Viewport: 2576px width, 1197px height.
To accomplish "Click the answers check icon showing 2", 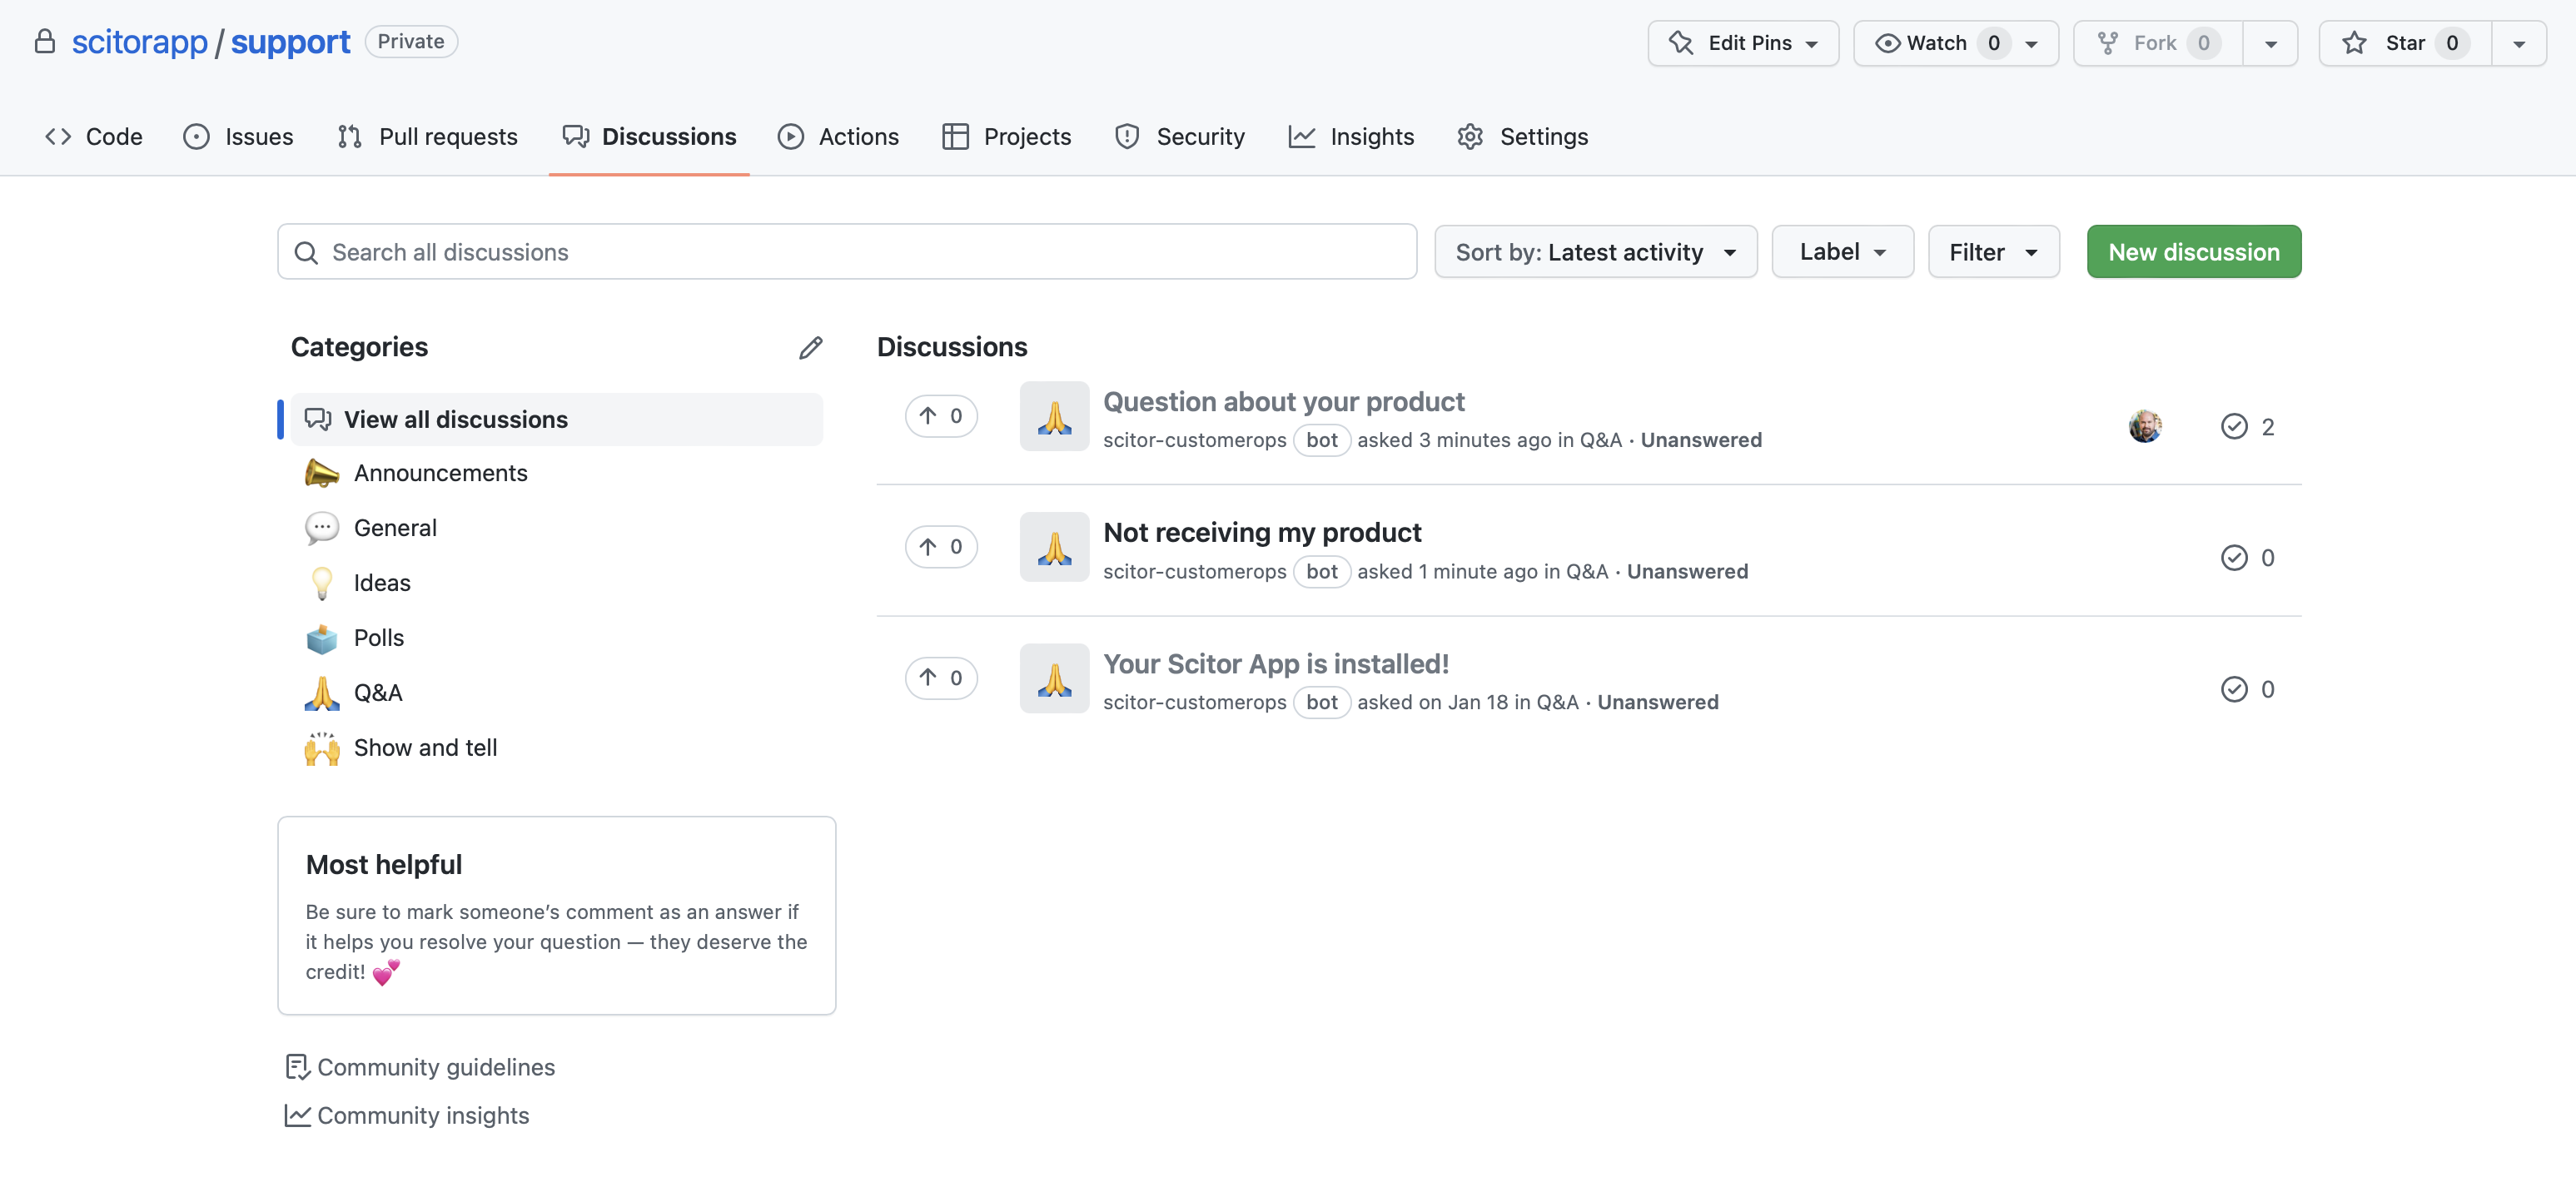I will click(x=2234, y=427).
